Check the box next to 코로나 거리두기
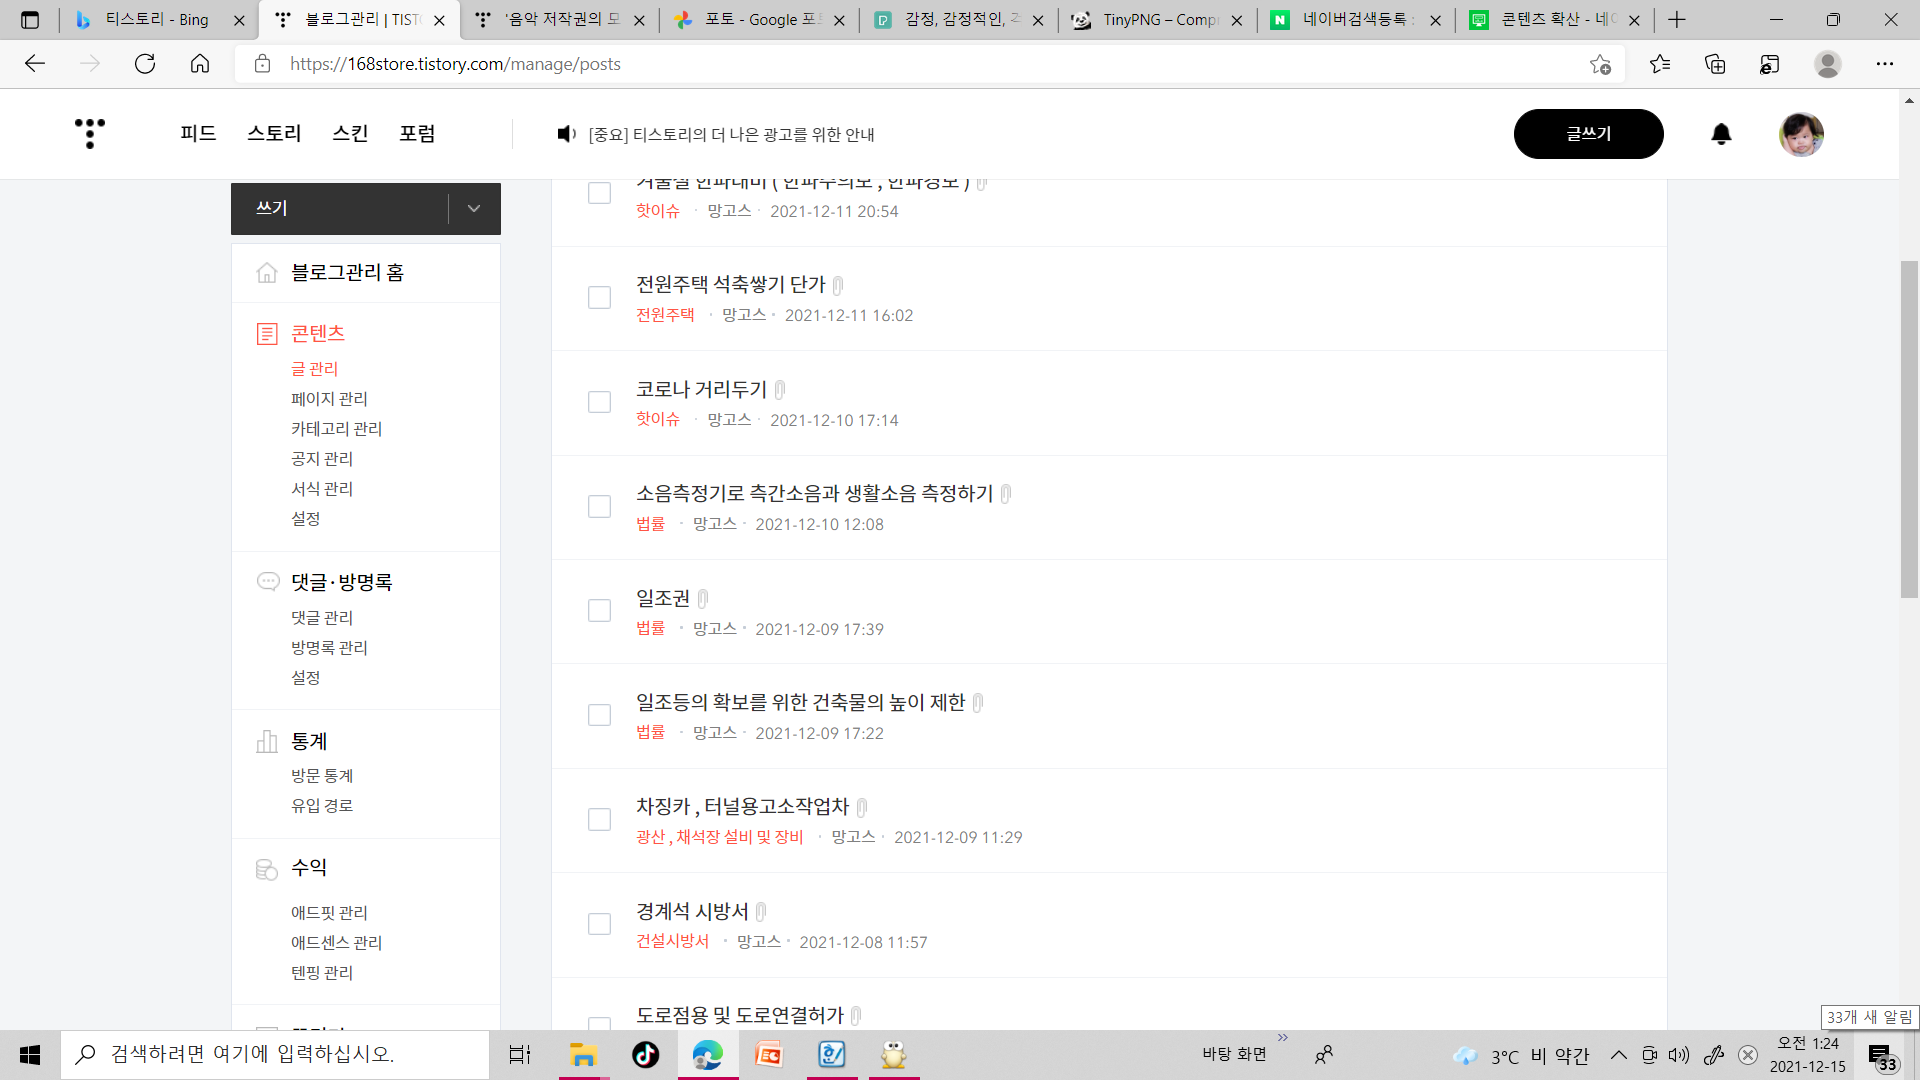 tap(599, 402)
